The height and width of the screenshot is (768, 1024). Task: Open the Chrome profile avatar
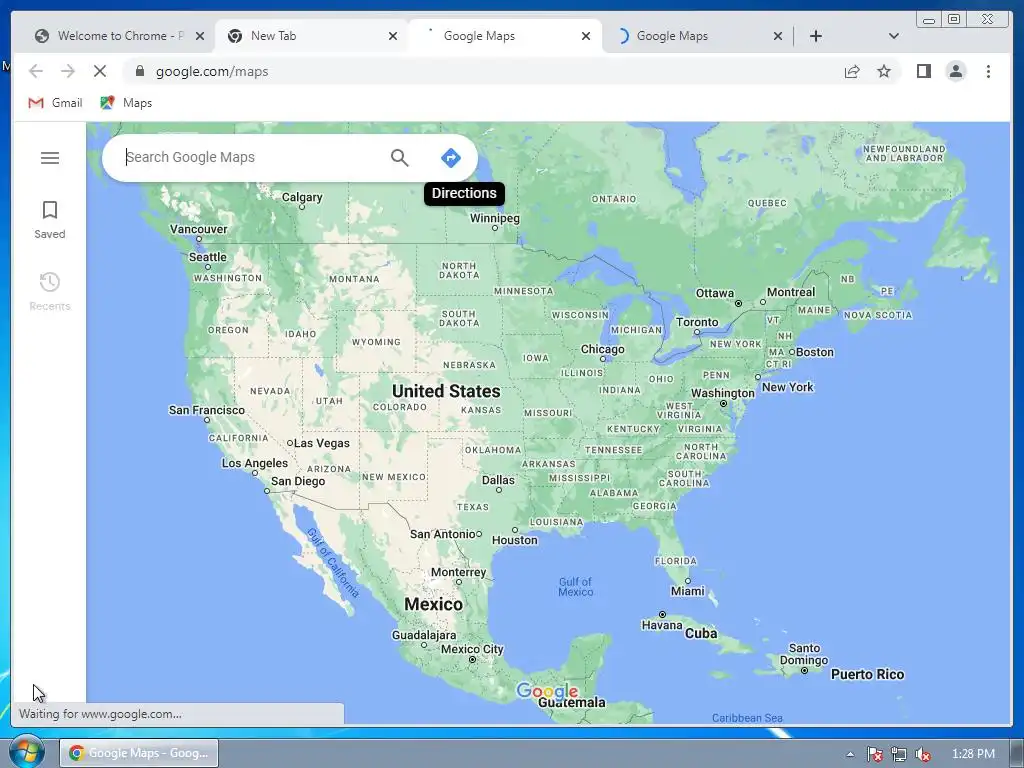tap(955, 71)
